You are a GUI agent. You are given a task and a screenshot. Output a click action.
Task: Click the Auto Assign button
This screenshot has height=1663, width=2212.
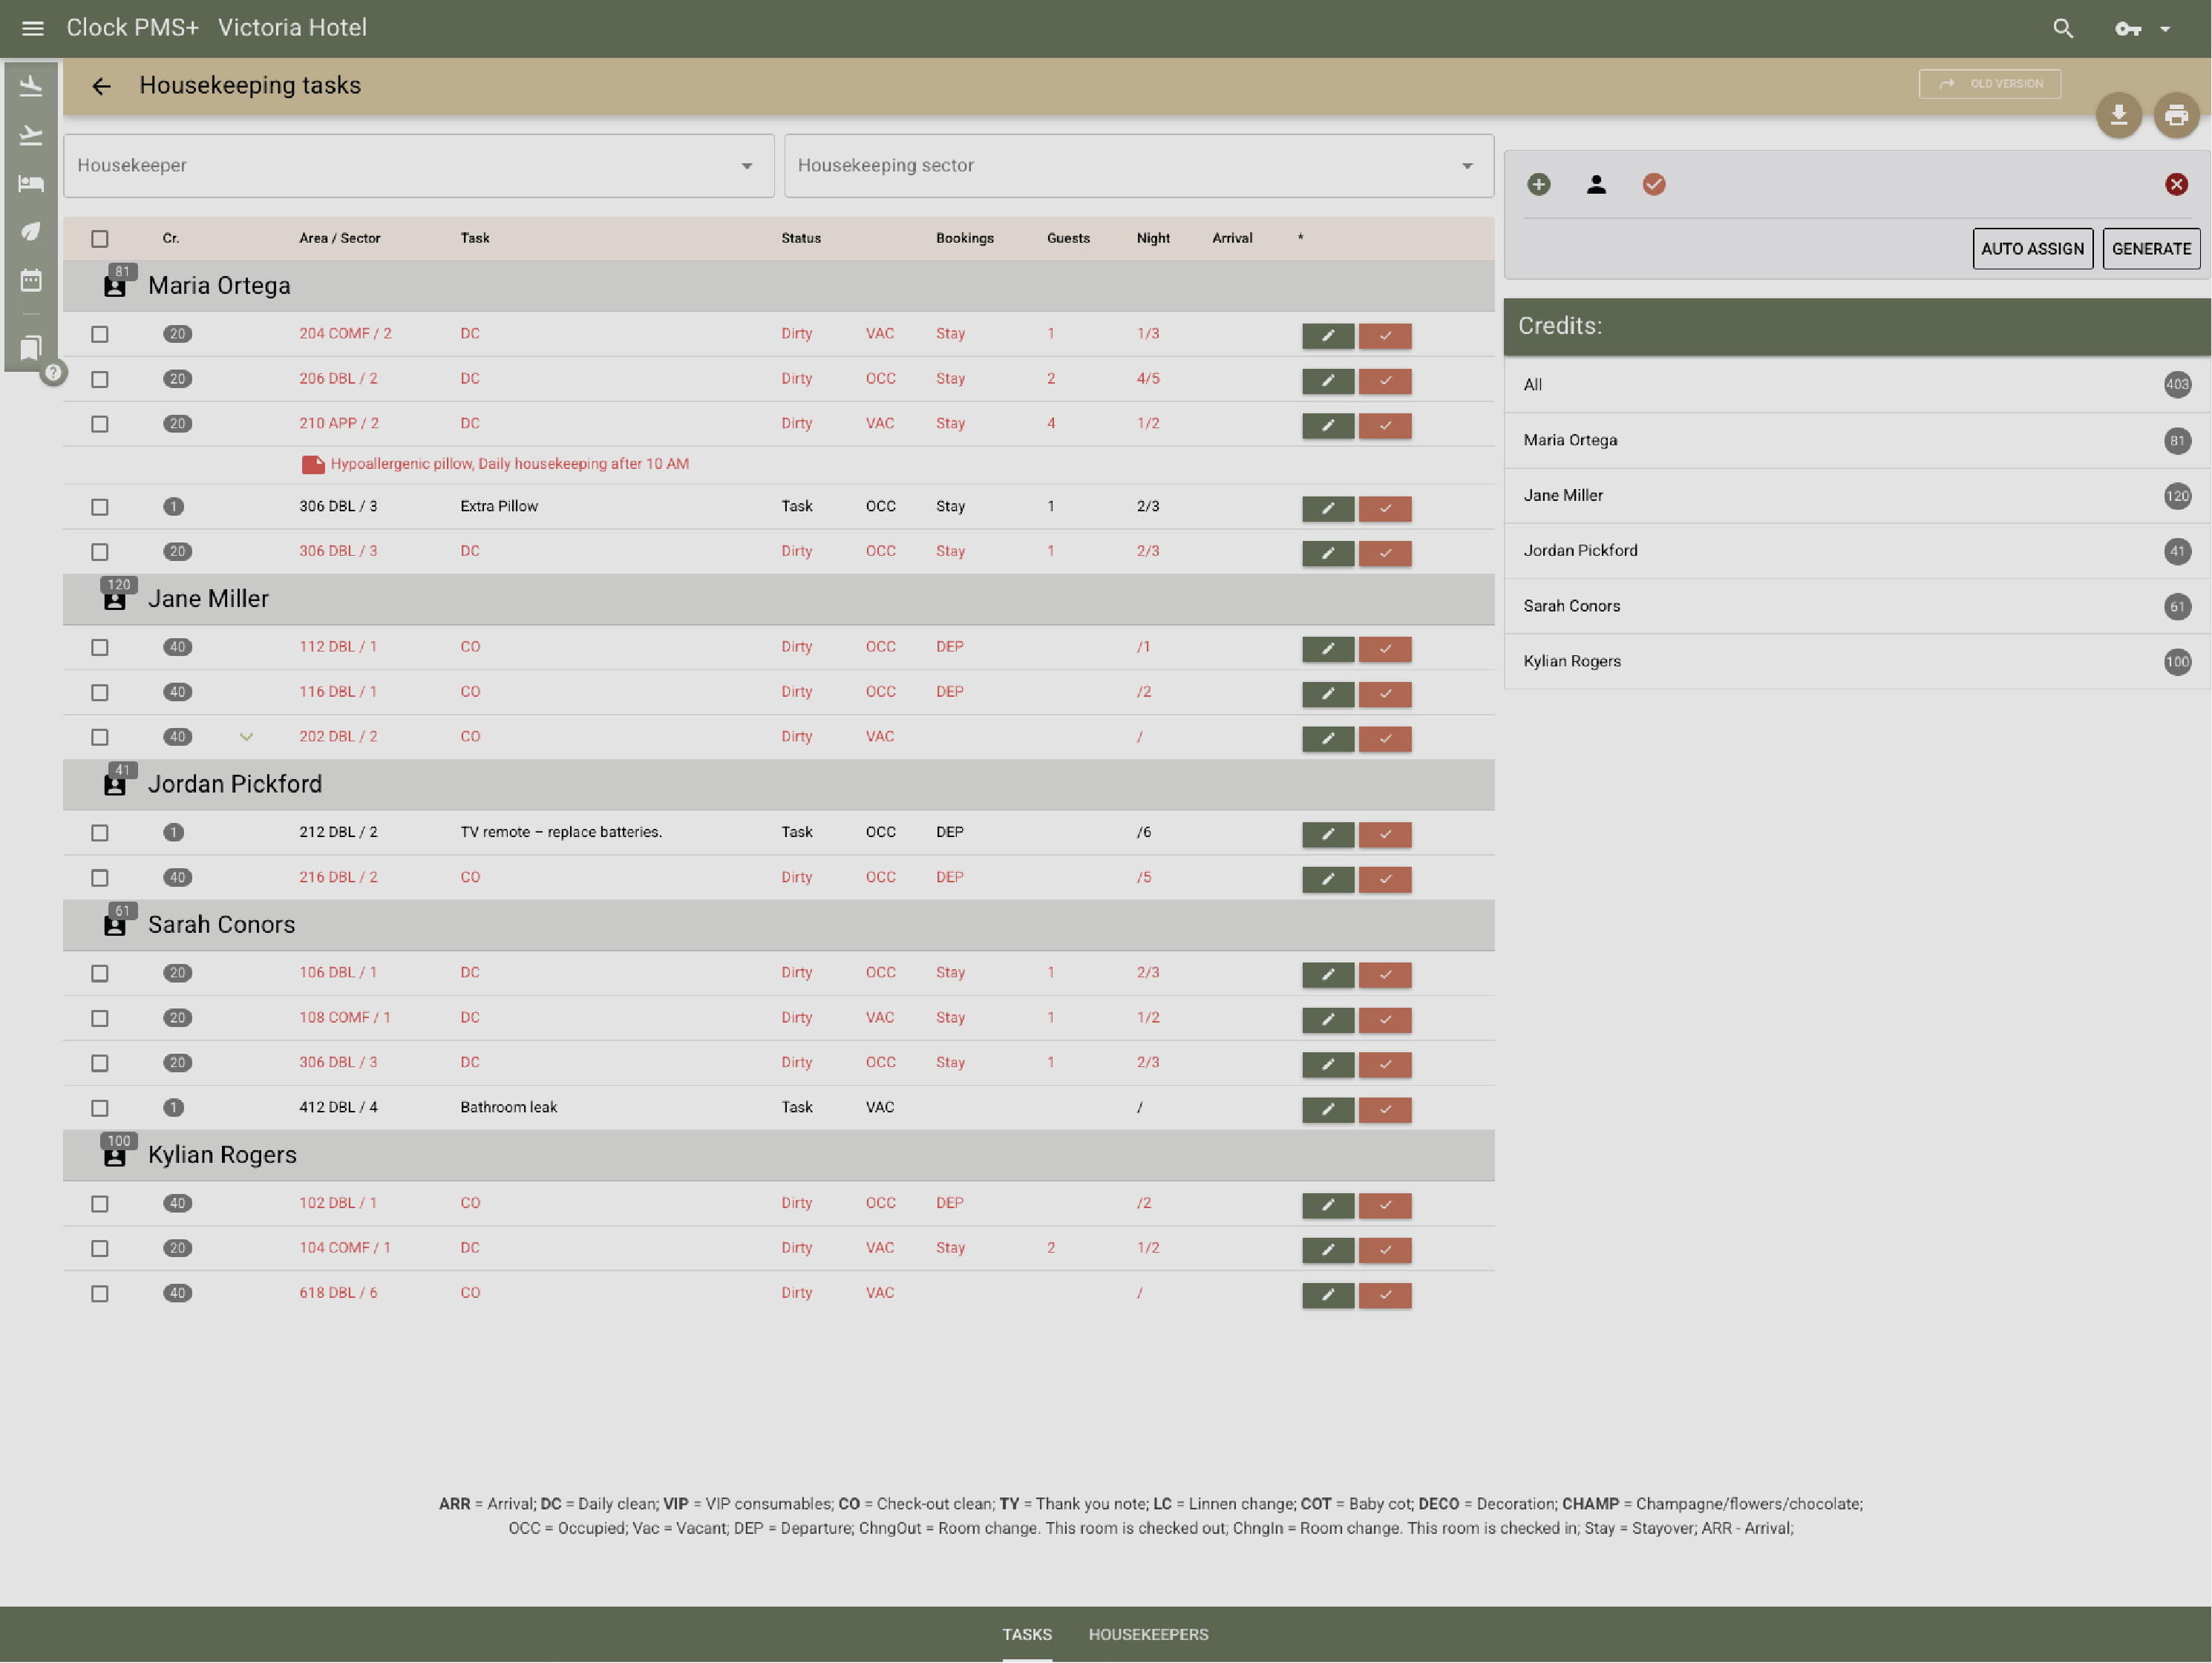[x=2032, y=249]
